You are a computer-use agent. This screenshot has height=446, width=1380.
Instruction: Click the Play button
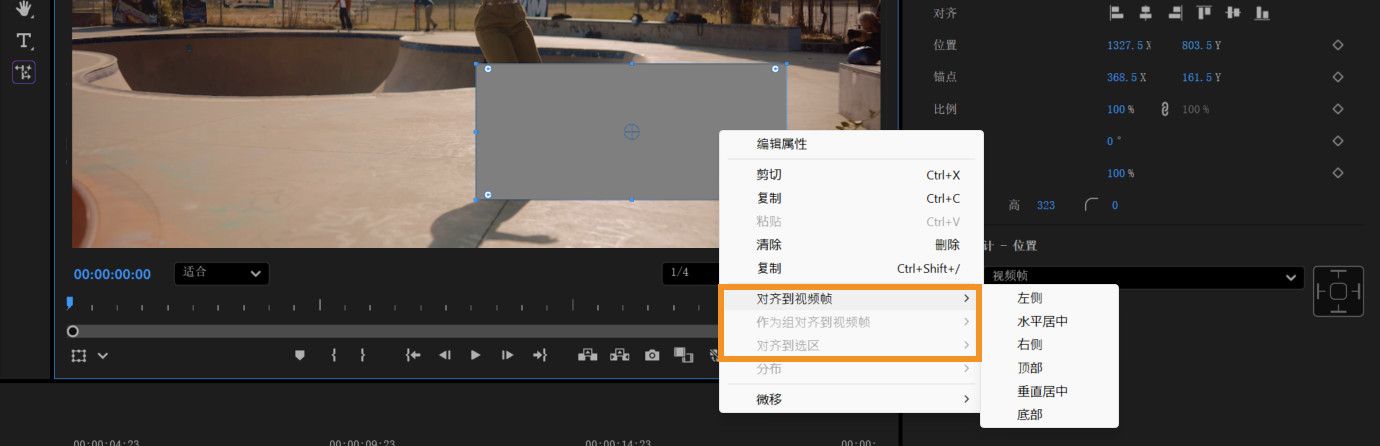tap(476, 355)
